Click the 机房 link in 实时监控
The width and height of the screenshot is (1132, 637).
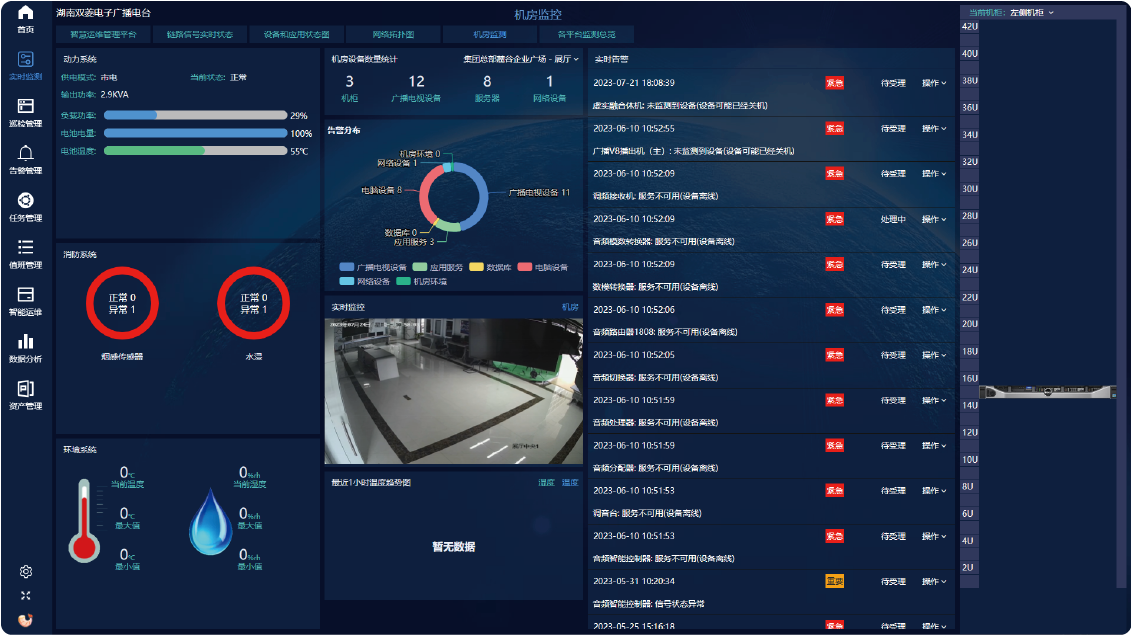coord(570,308)
